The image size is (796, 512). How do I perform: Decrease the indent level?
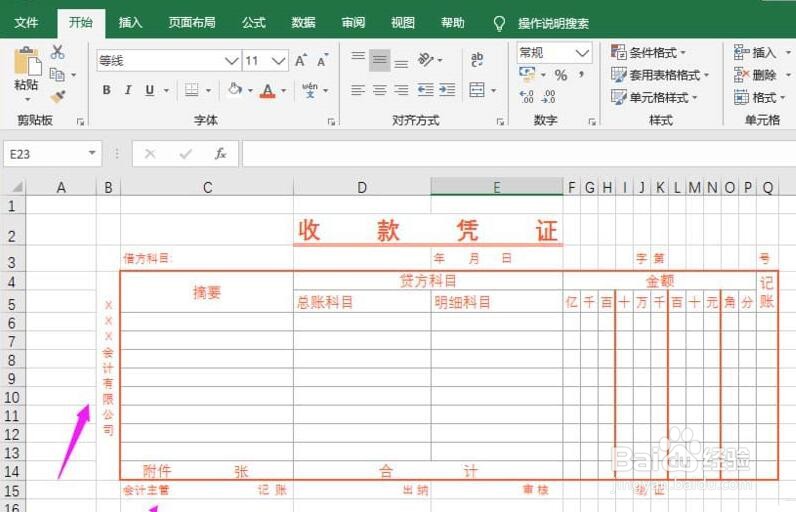point(425,90)
